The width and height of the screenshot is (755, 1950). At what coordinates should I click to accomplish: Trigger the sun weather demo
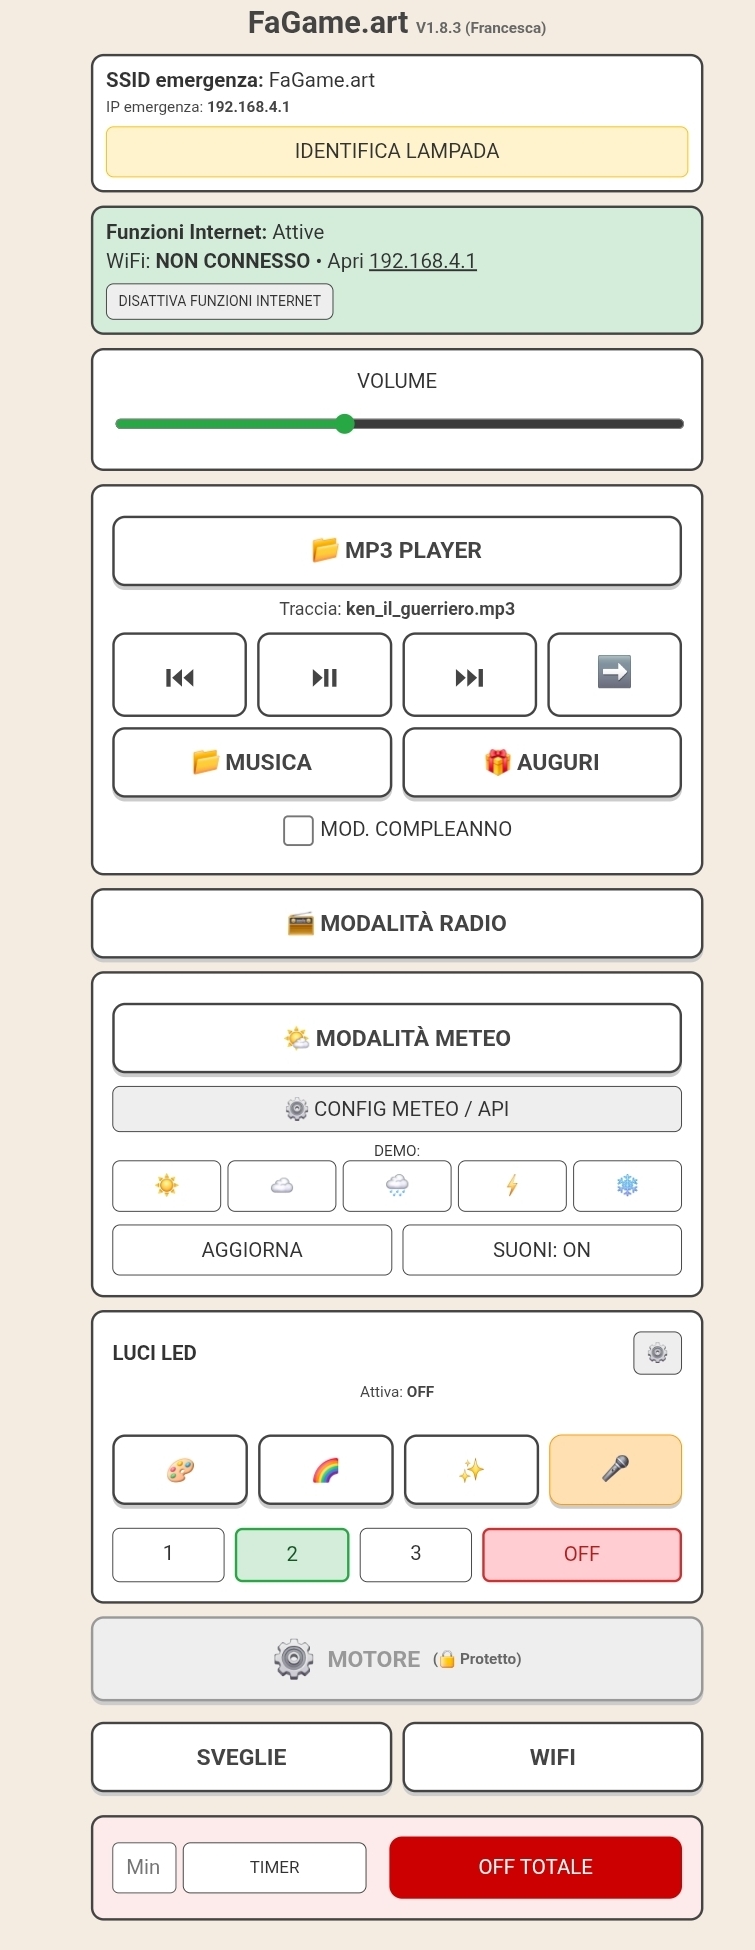(x=167, y=1186)
